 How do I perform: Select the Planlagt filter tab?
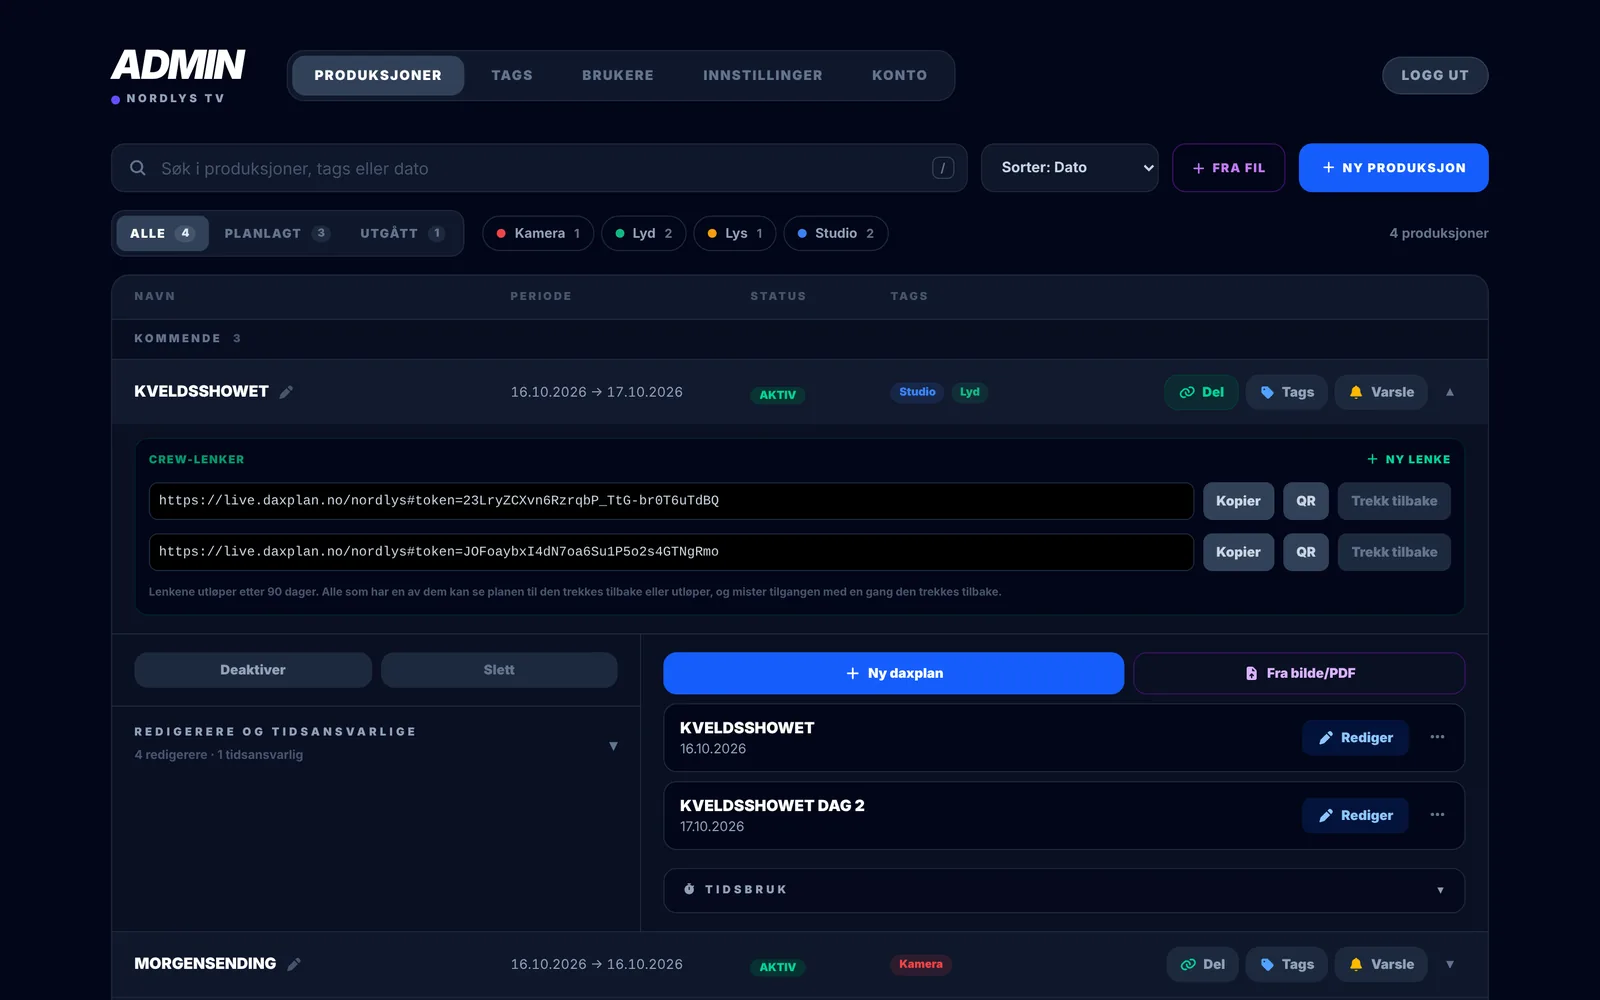coord(277,233)
